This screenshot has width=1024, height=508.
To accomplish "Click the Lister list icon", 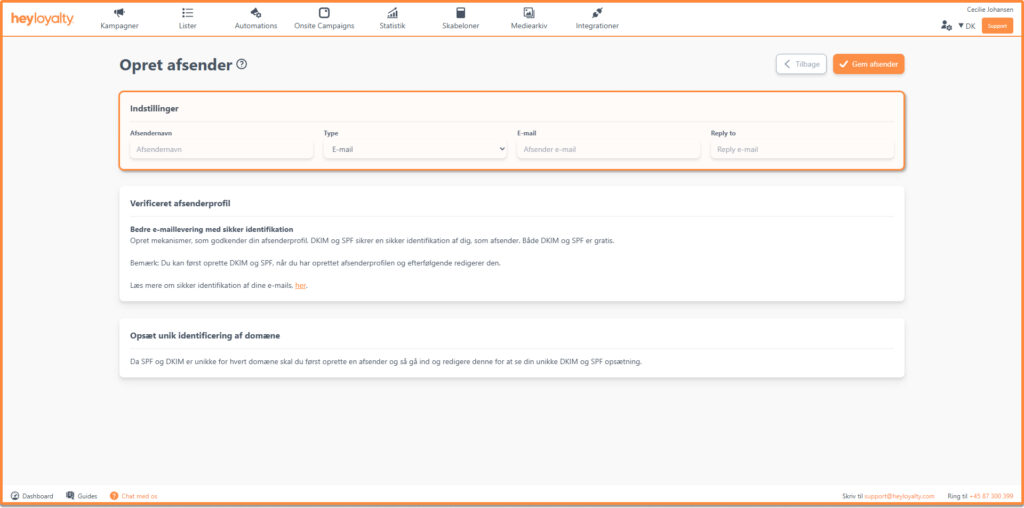I will [x=187, y=13].
